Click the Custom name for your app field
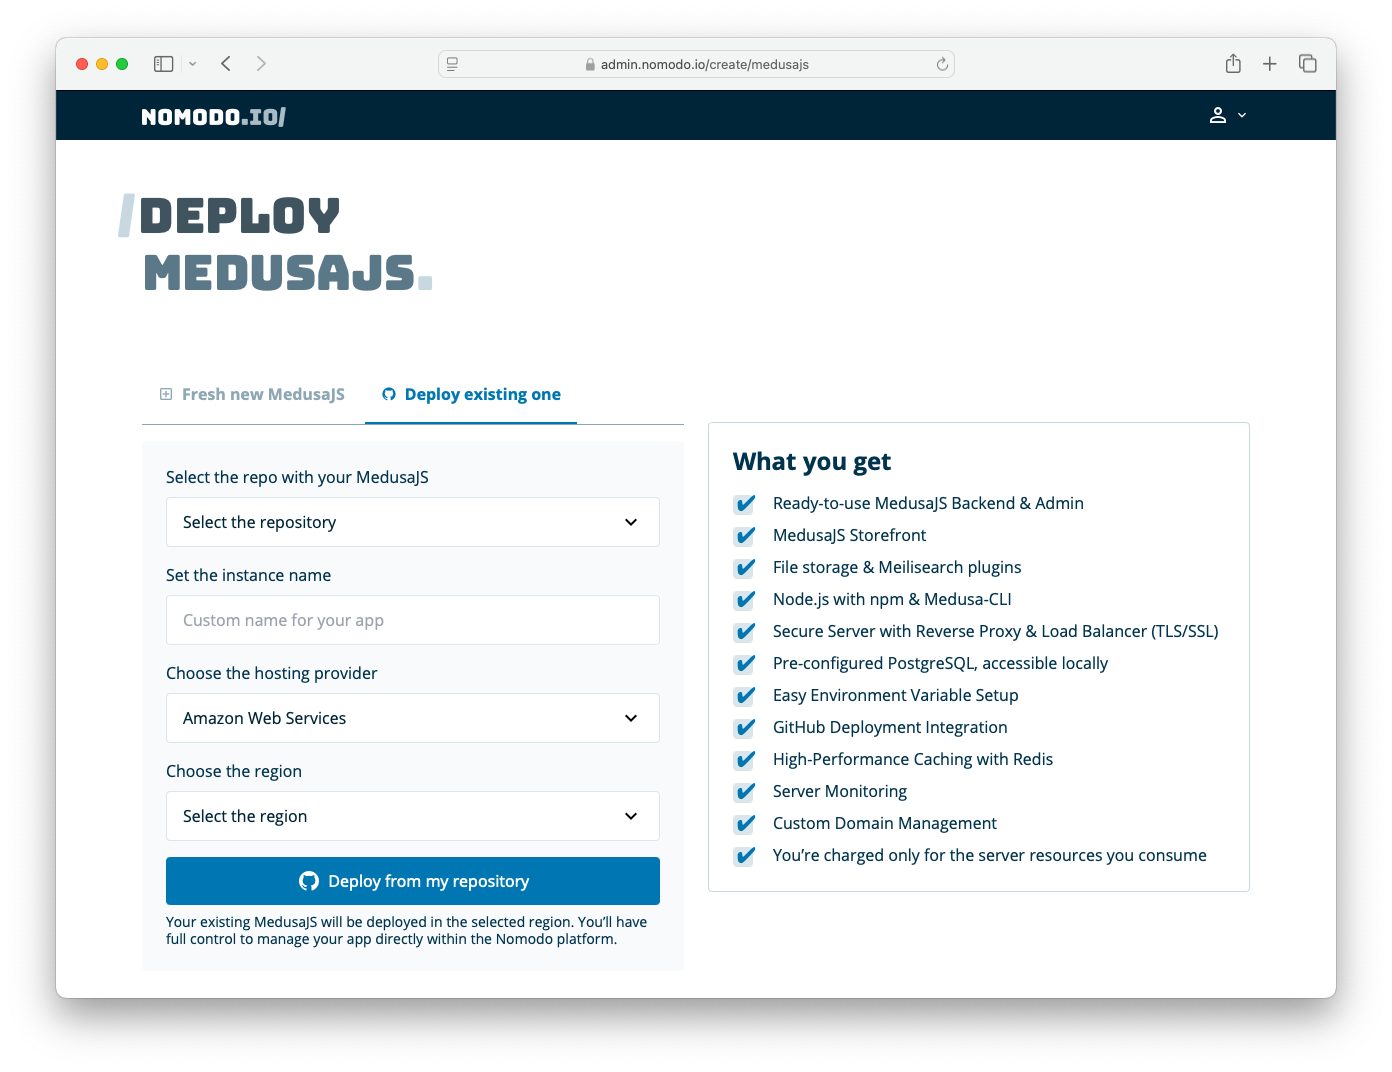This screenshot has width=1392, height=1072. (413, 620)
